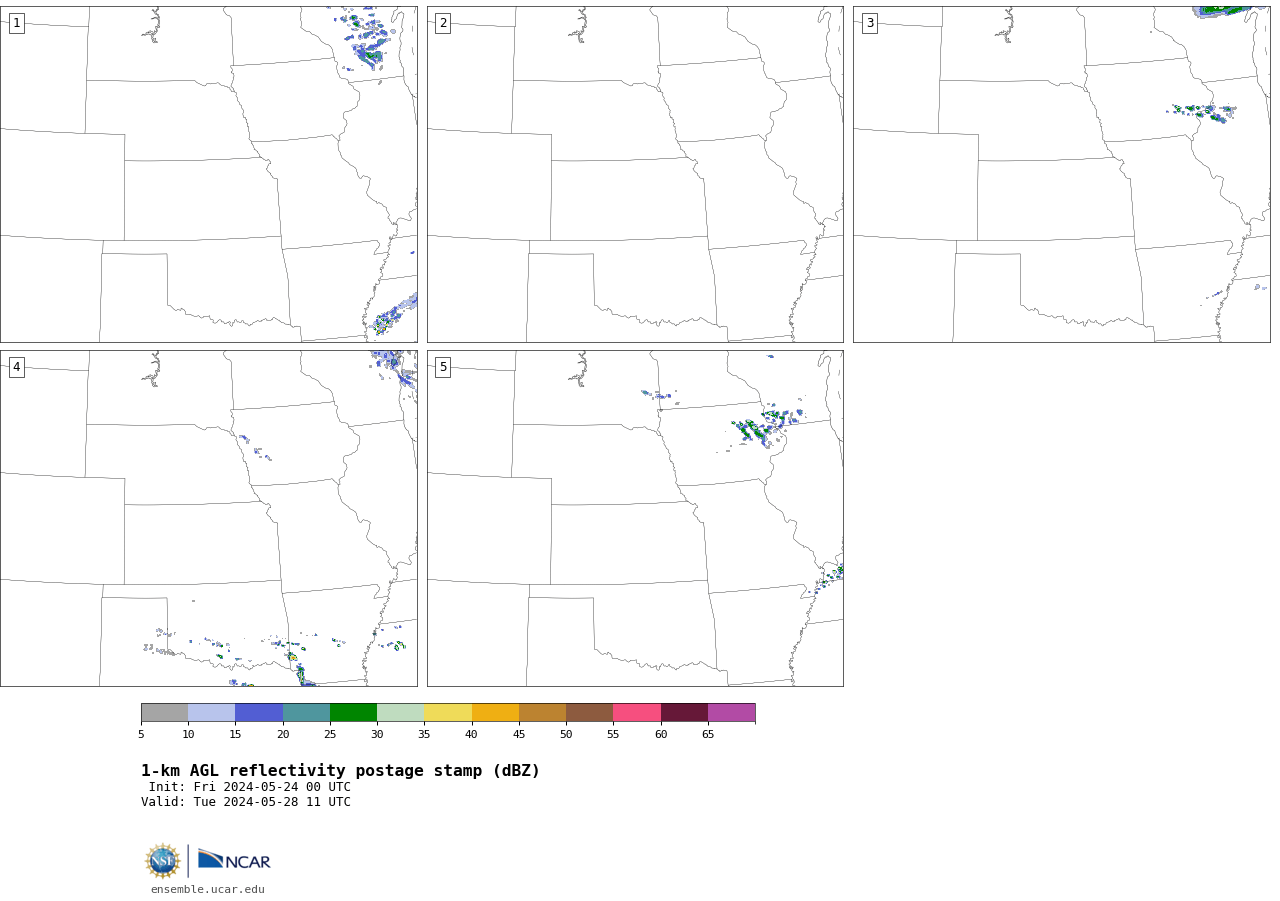Click the colorbar tick label '5'
The height and width of the screenshot is (901, 1280).
tap(141, 734)
